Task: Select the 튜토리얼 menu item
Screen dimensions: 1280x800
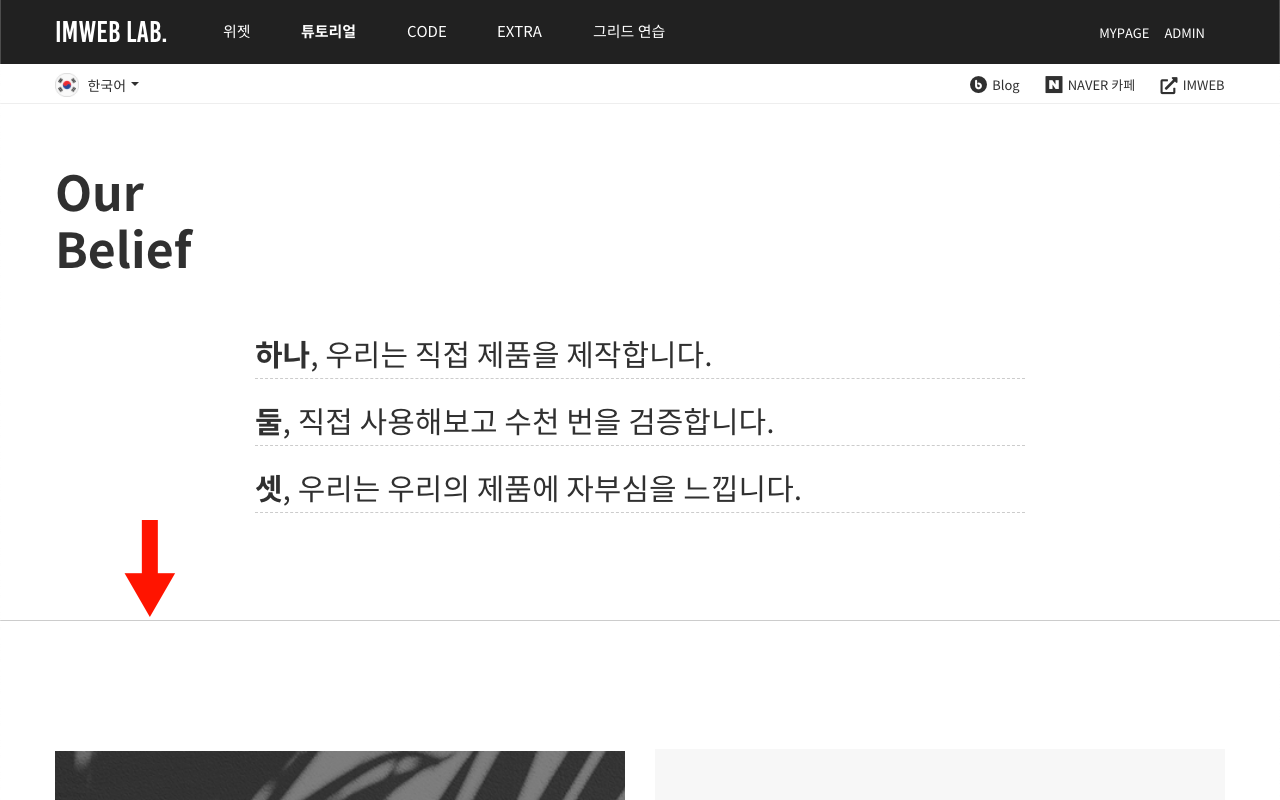Action: [328, 31]
